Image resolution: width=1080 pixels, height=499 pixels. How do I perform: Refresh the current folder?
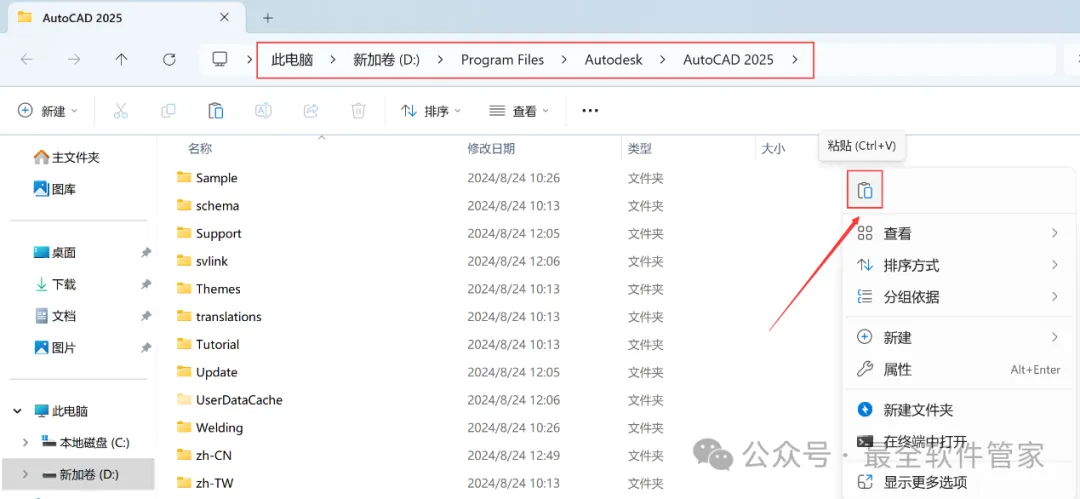coord(169,59)
